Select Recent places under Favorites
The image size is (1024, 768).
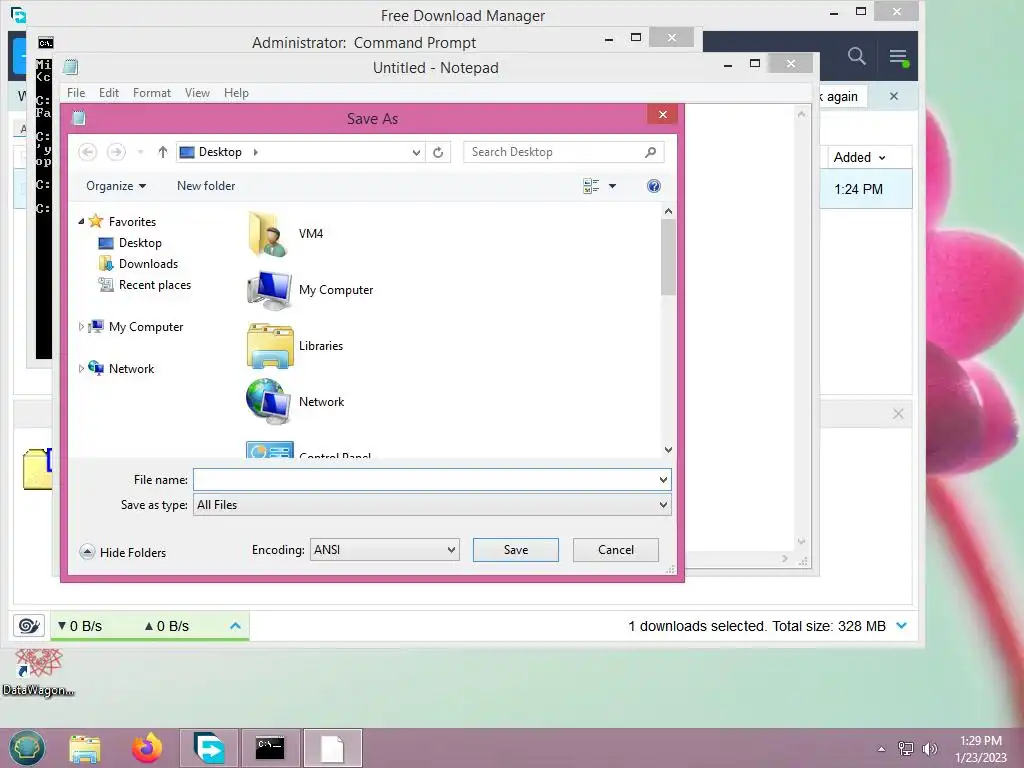[144, 285]
